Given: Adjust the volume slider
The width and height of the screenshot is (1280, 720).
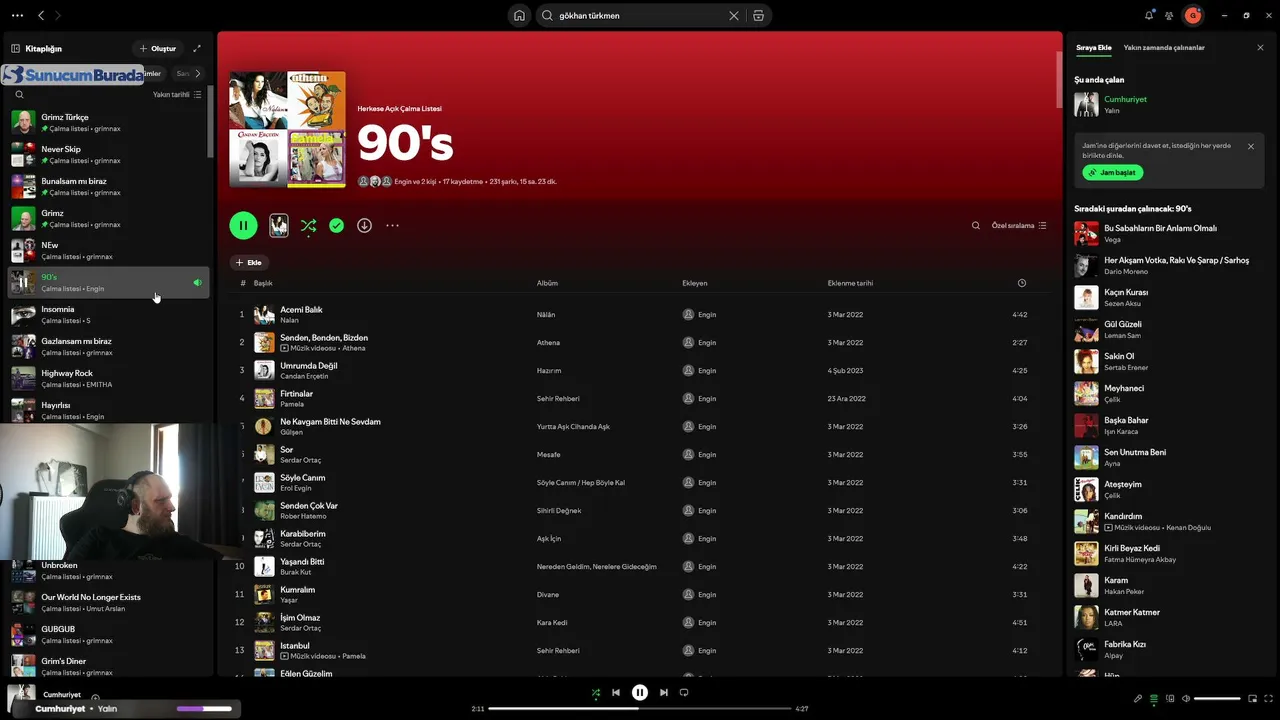Looking at the screenshot, I should 1217,698.
